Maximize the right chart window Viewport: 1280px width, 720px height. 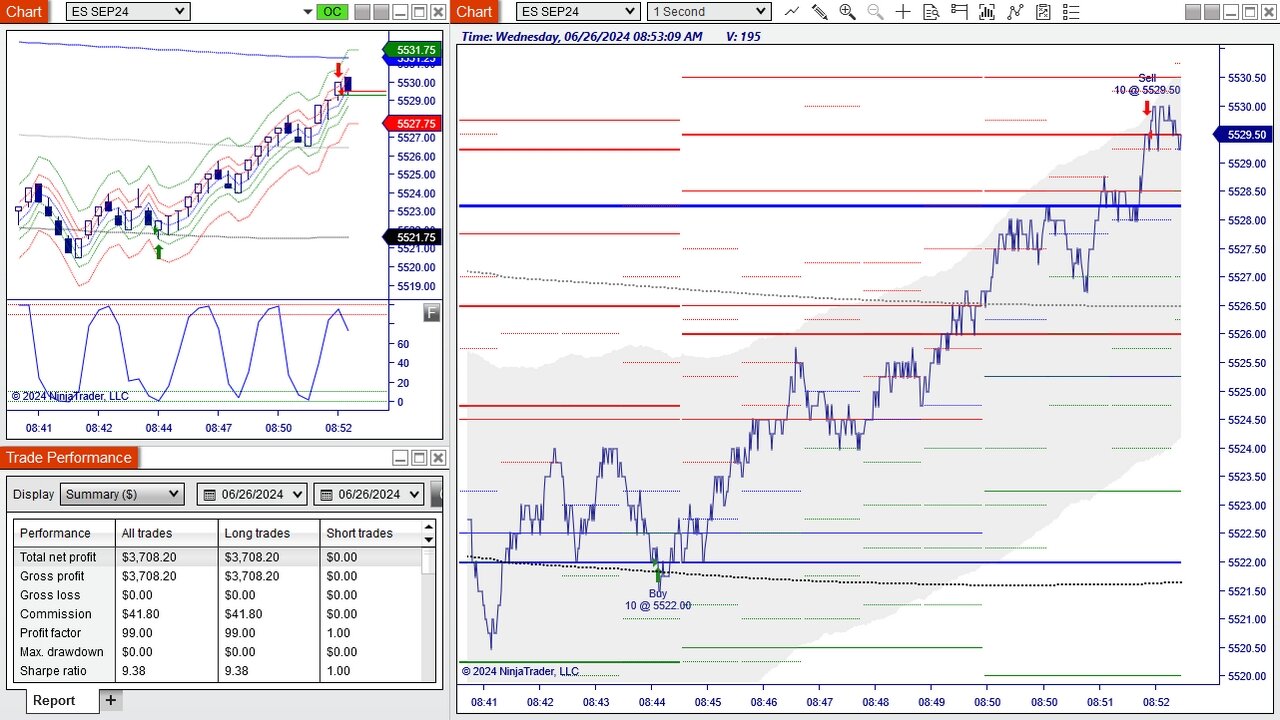tap(1251, 12)
